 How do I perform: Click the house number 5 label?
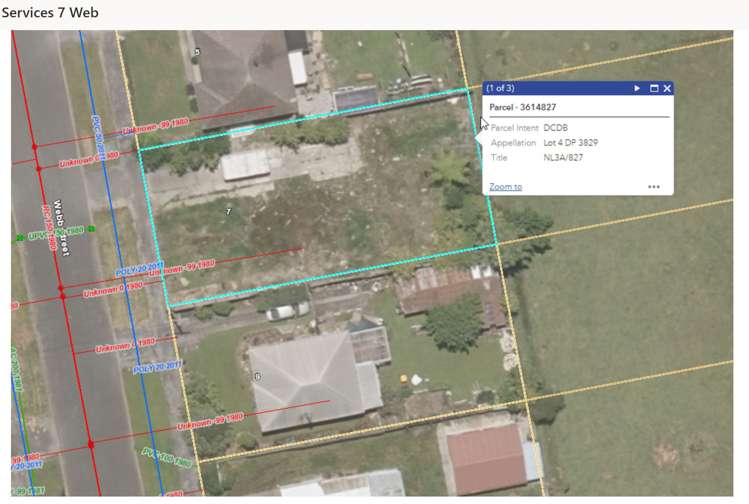click(x=197, y=51)
